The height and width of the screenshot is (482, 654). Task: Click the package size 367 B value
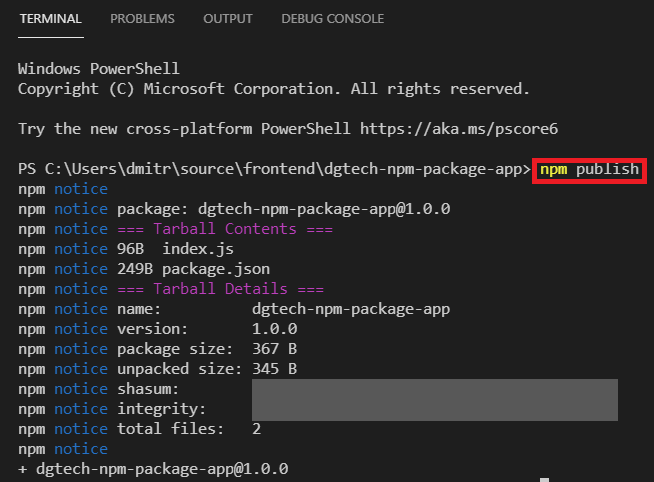(274, 349)
